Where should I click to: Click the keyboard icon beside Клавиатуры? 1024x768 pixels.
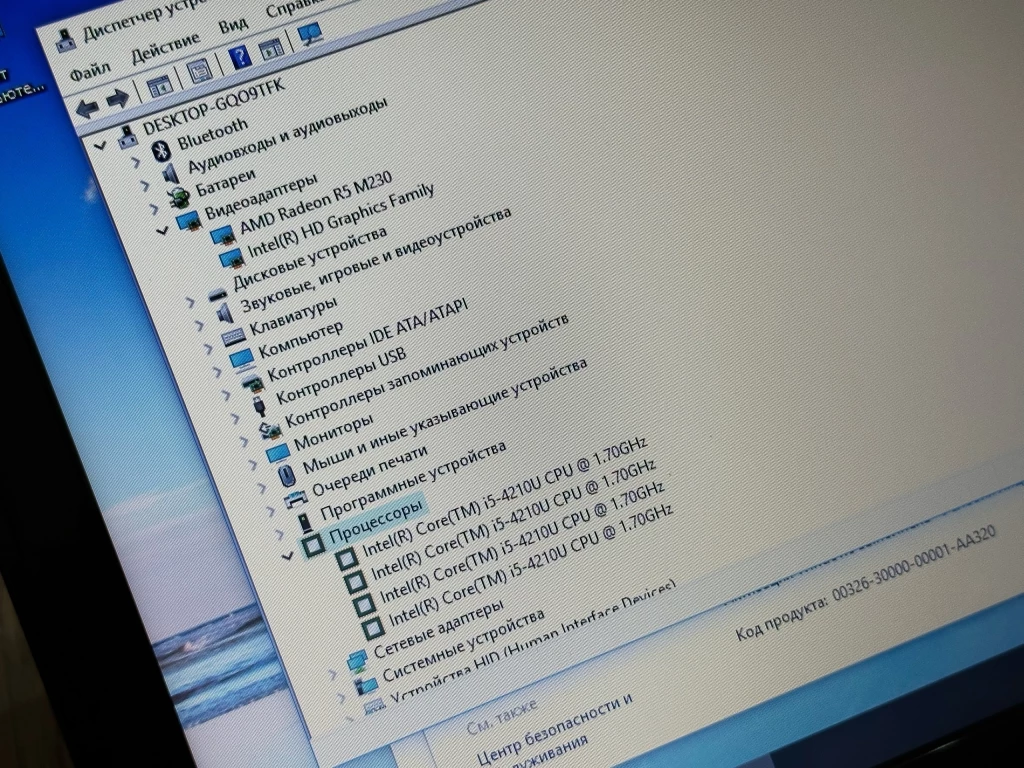tap(233, 337)
